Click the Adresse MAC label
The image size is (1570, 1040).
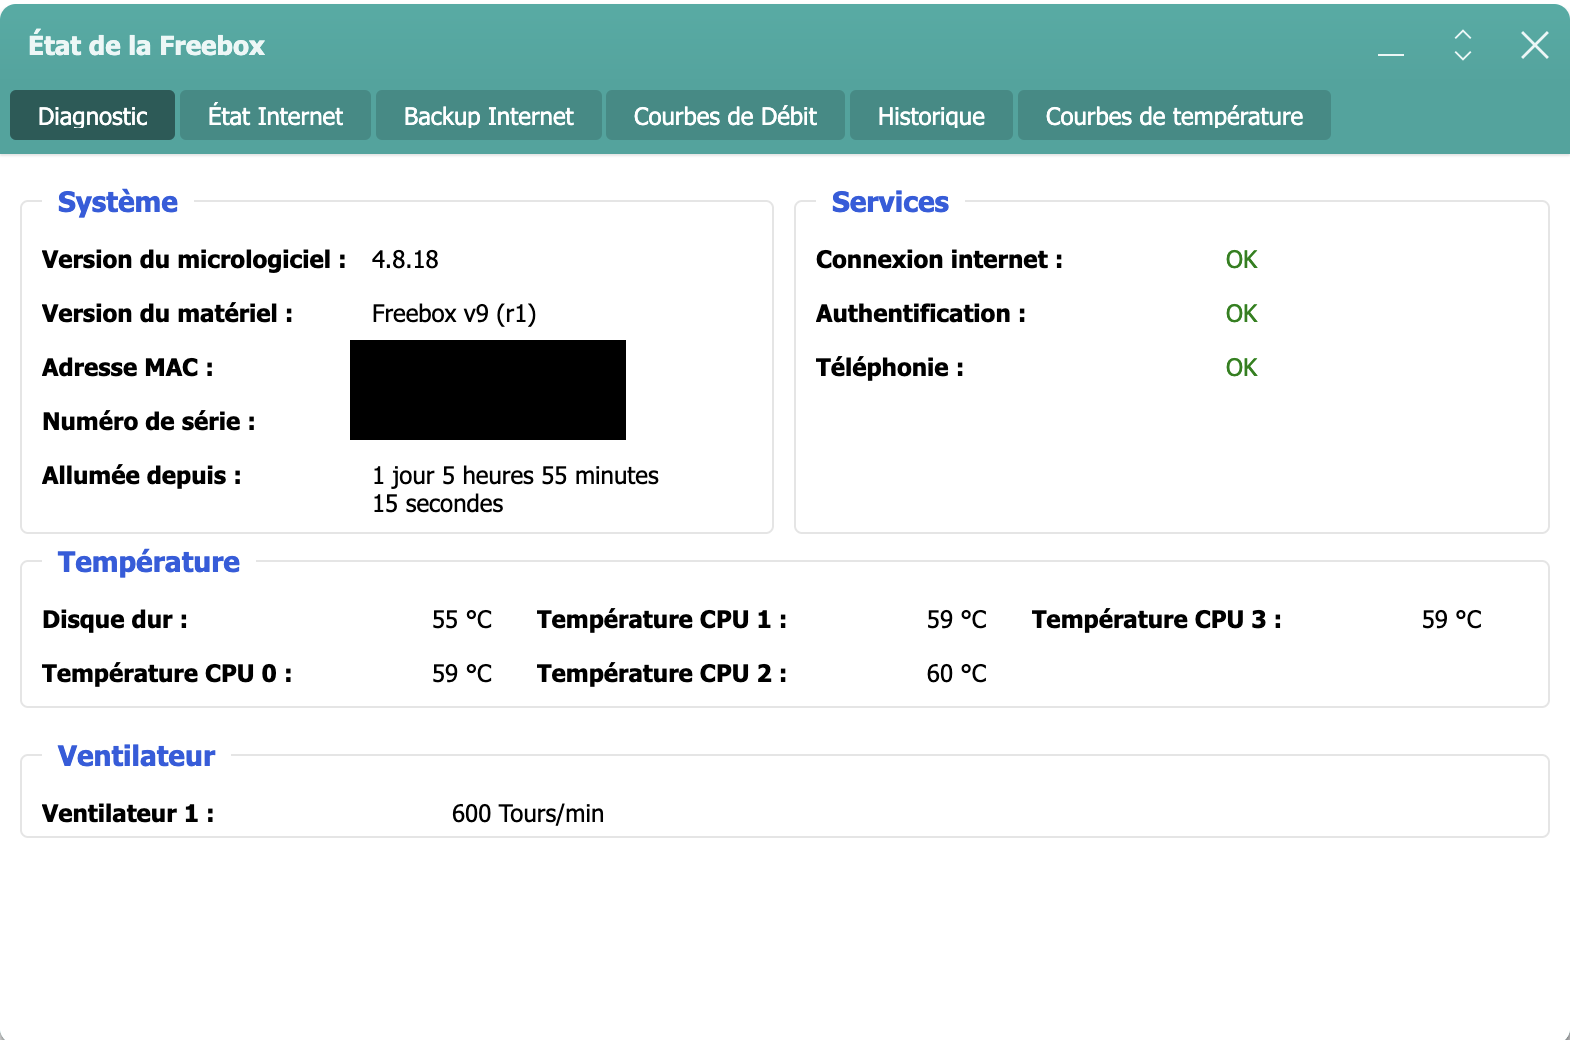[128, 368]
